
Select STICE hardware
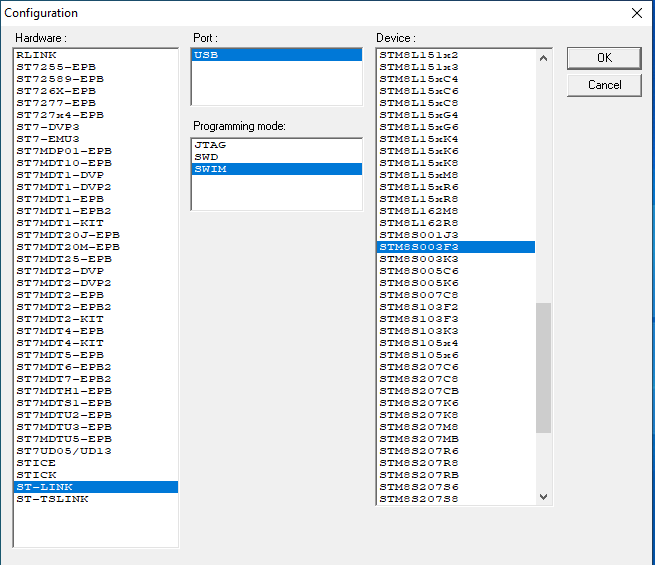(x=96, y=463)
